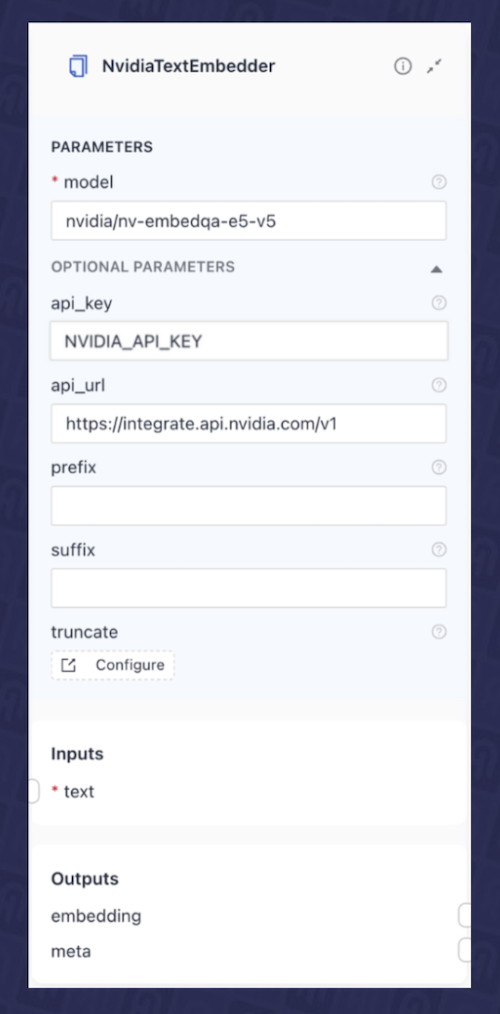Click the embedding output connector handle
This screenshot has width=500, height=1014.
point(464,916)
